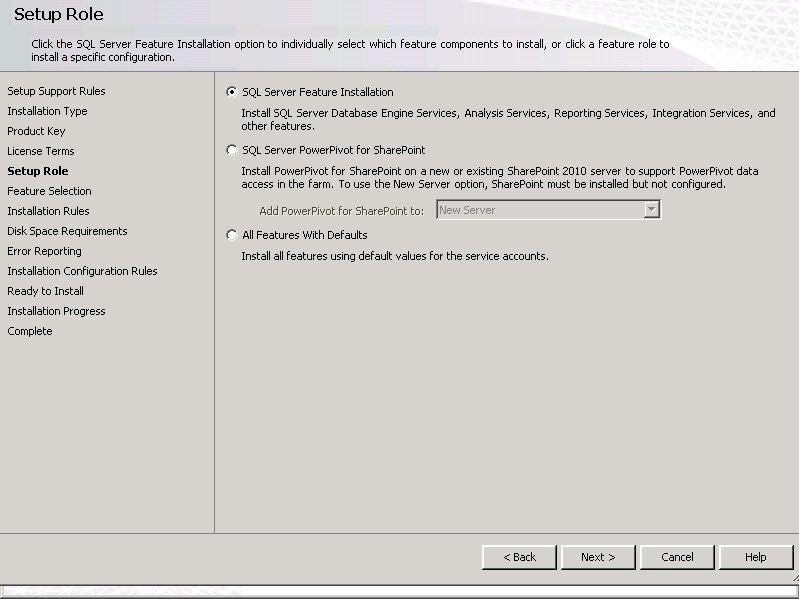
Task: Click the License Terms step
Action: point(41,151)
